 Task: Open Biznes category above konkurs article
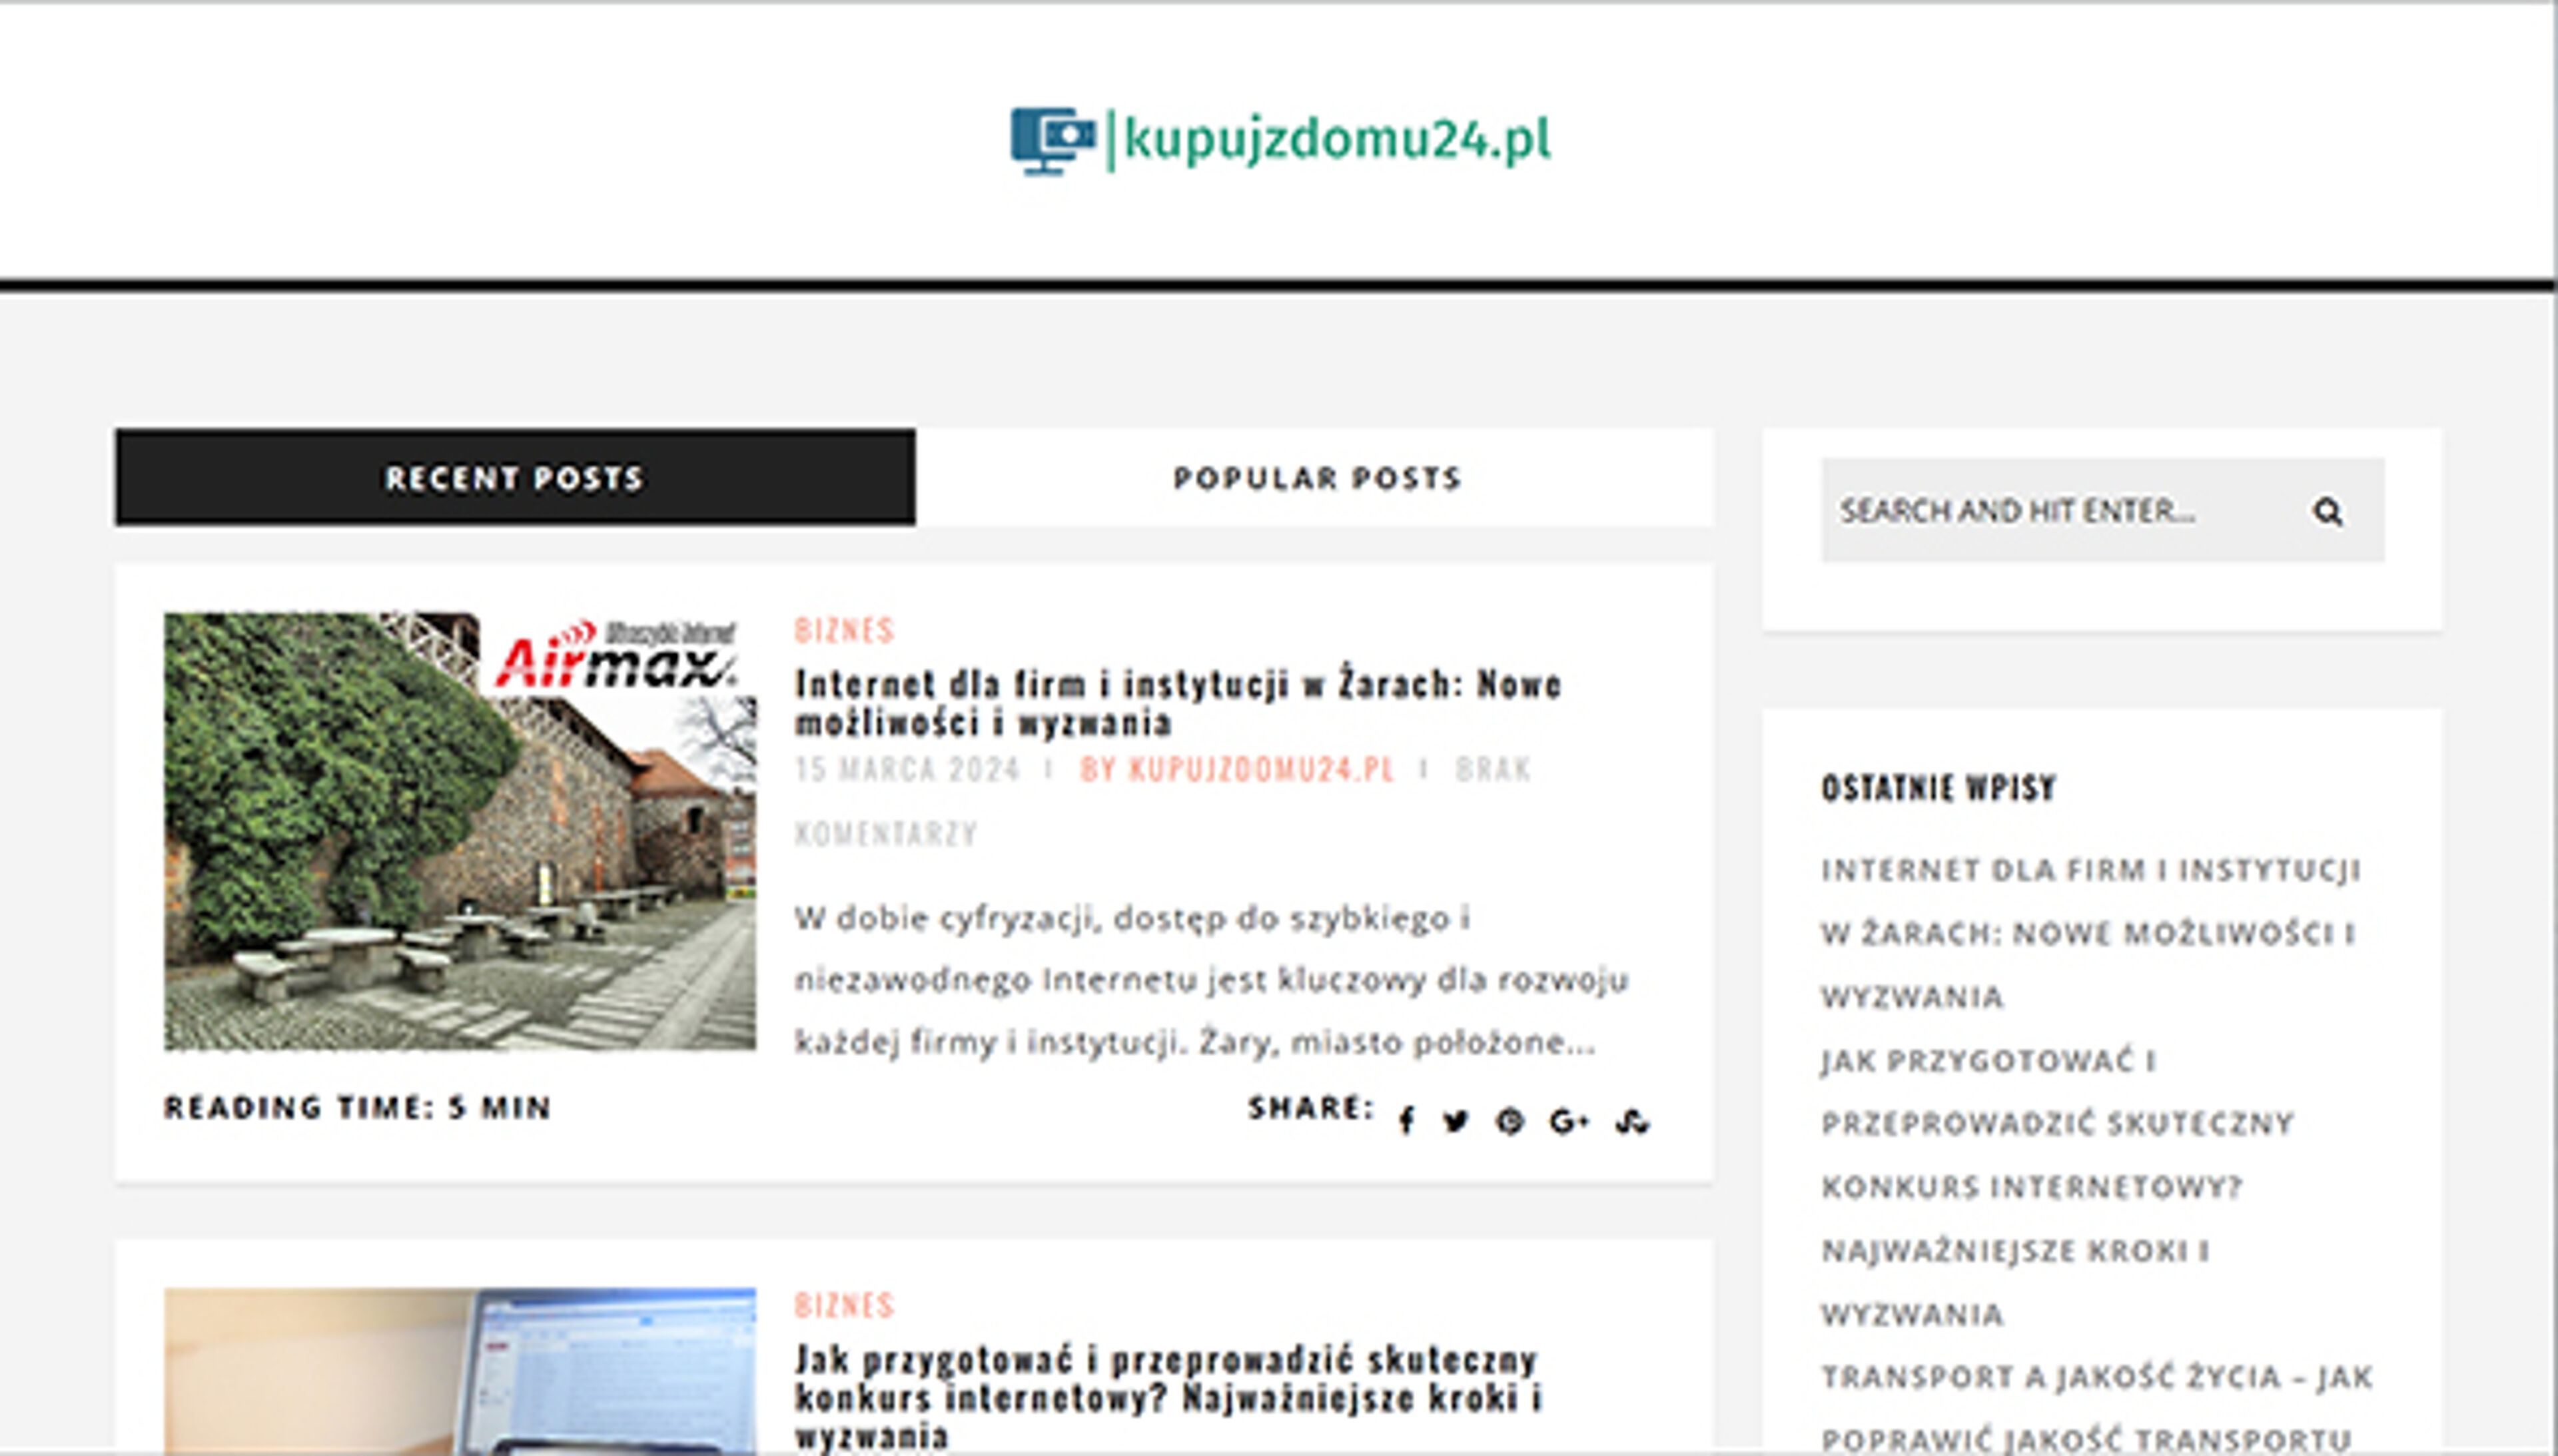click(844, 1305)
